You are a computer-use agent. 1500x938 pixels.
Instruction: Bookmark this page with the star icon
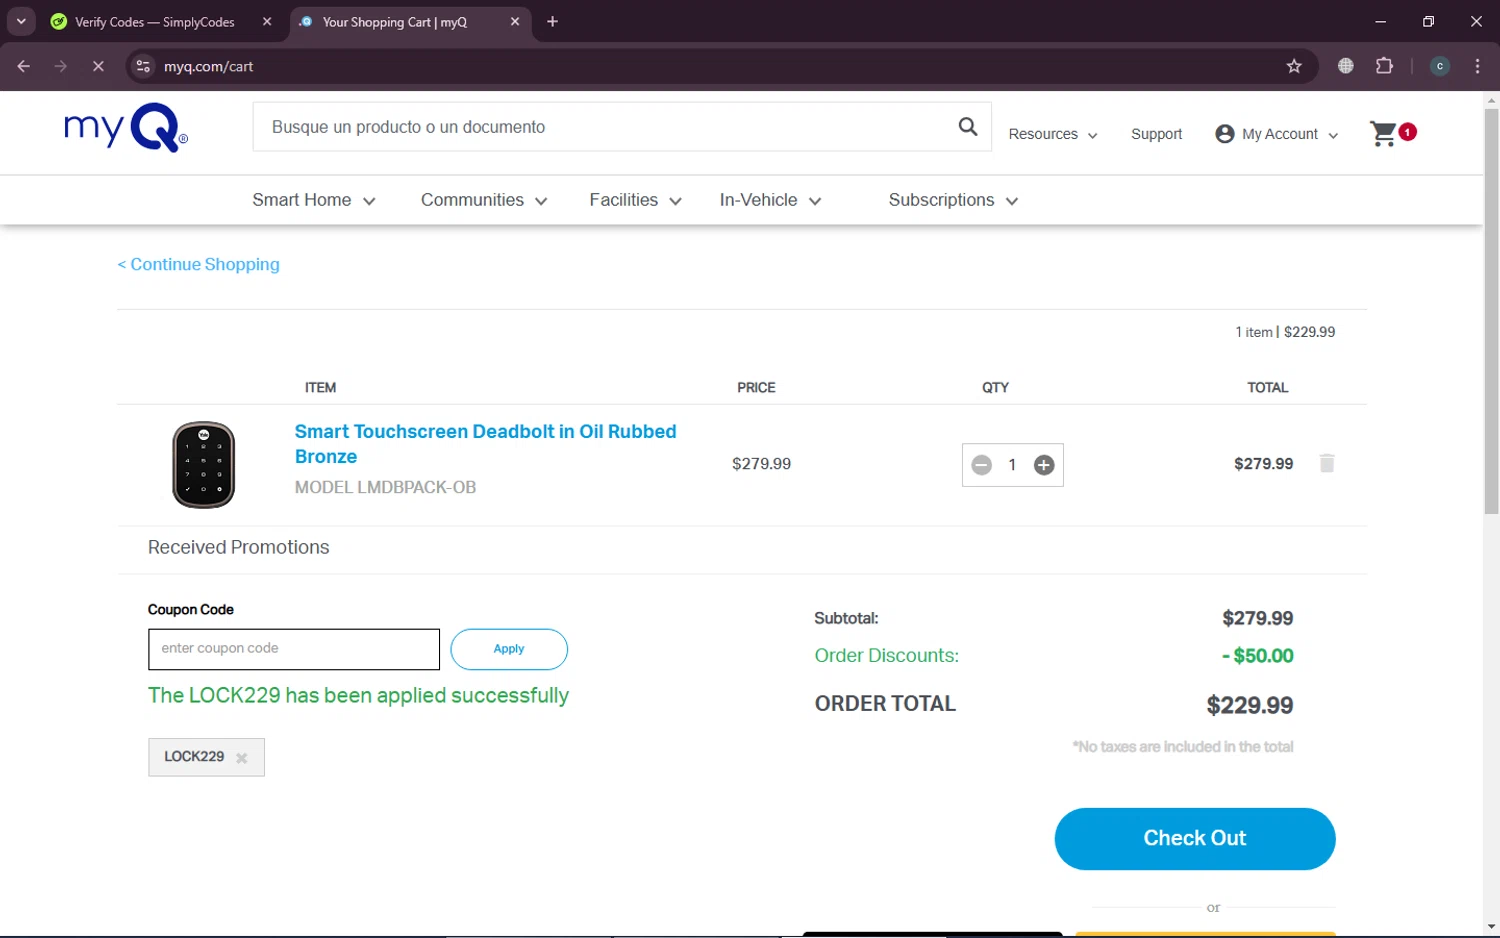[1294, 66]
